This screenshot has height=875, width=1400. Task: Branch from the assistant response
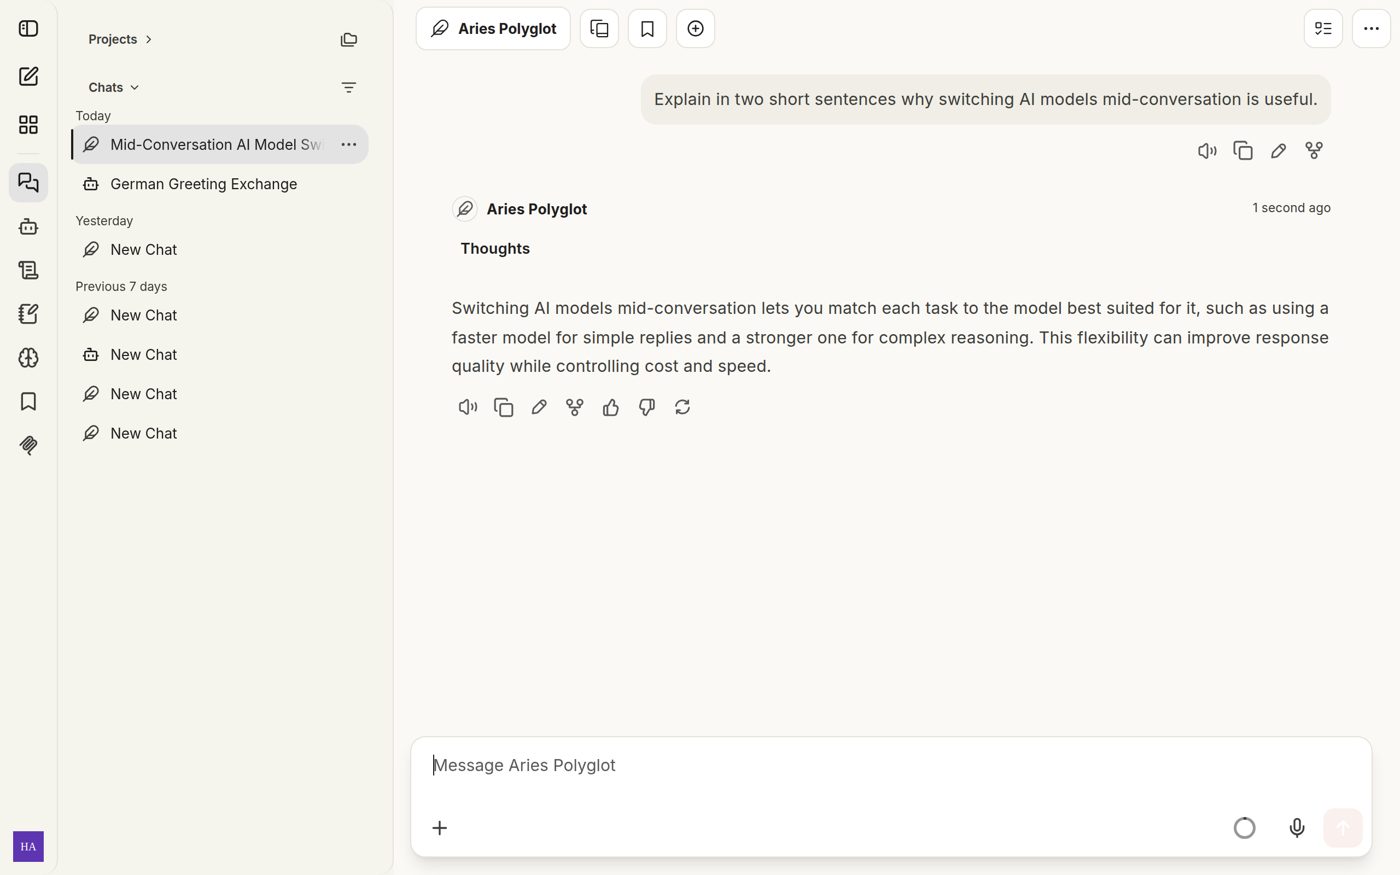tap(575, 407)
